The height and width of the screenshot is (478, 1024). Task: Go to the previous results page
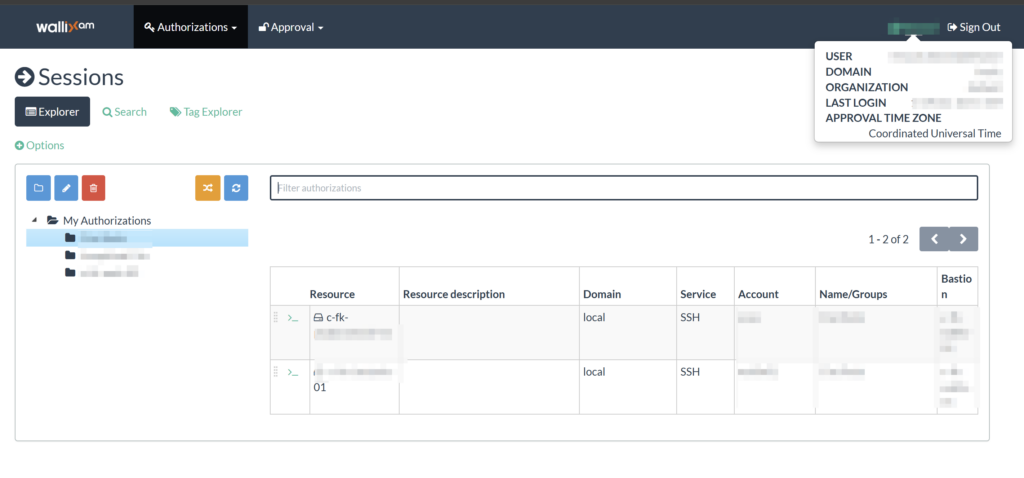(934, 239)
